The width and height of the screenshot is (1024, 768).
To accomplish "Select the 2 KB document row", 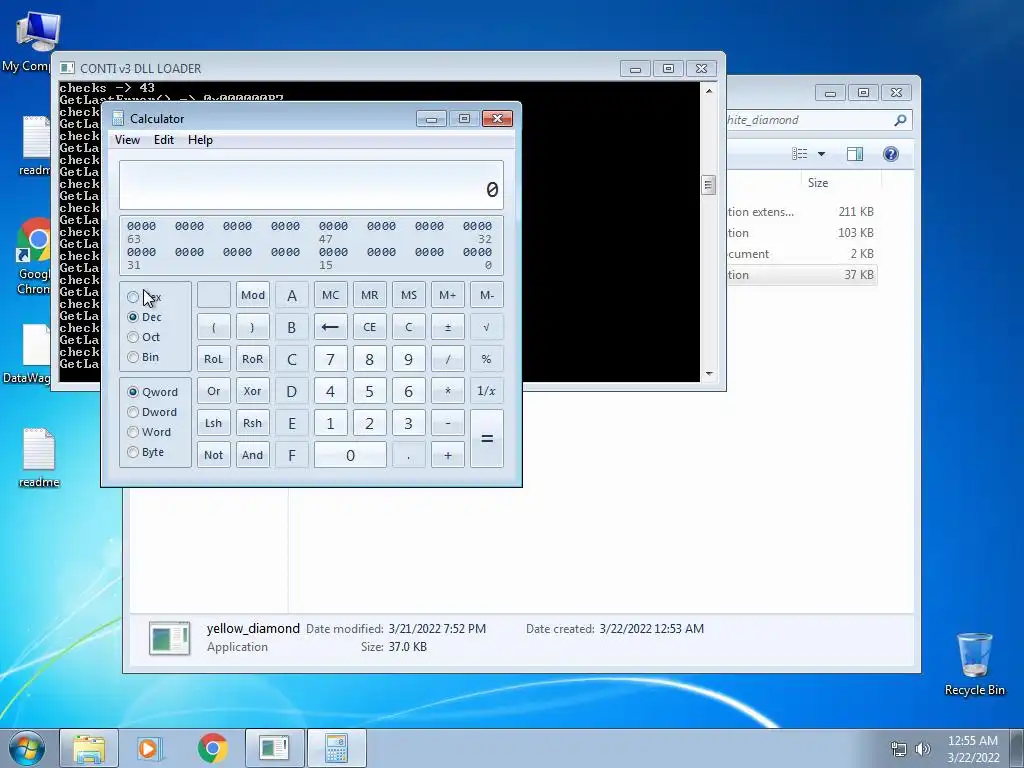I will click(801, 253).
